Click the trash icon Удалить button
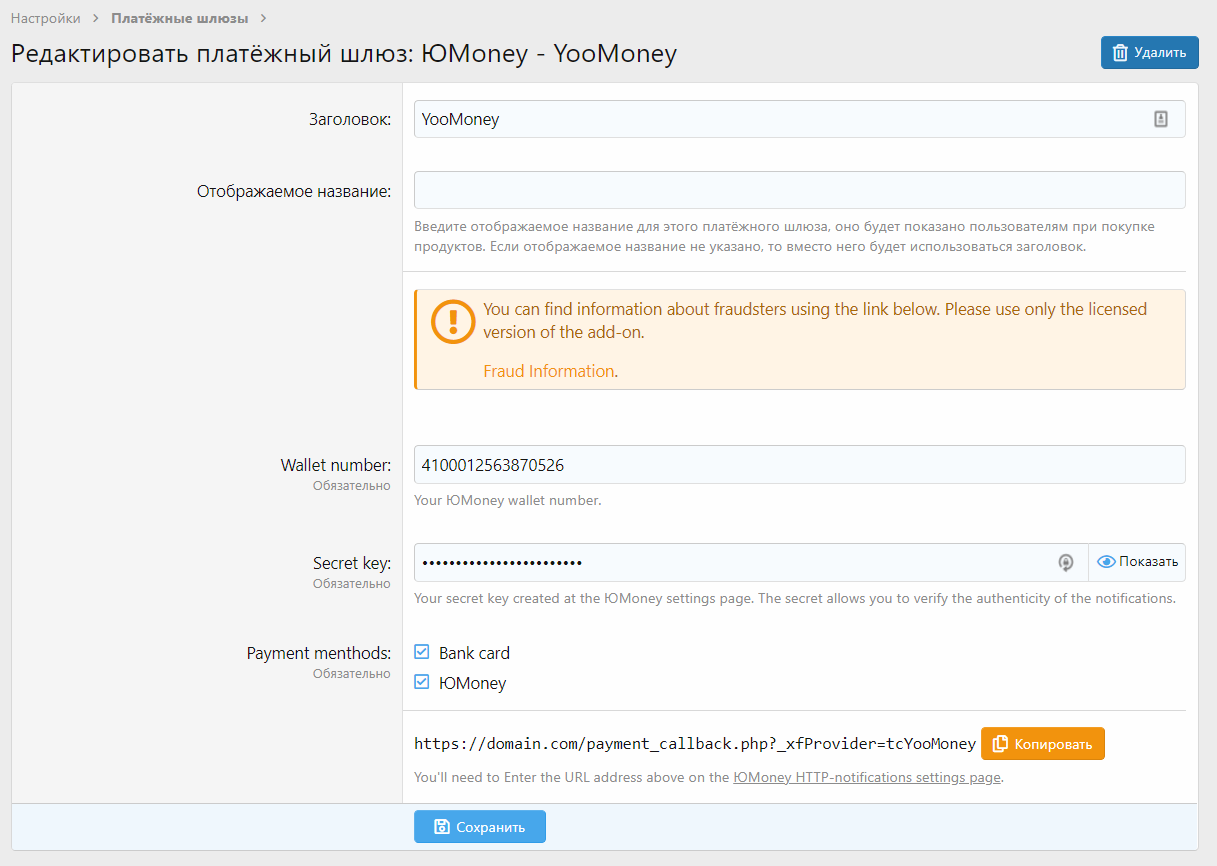1217x866 pixels. click(x=1149, y=53)
